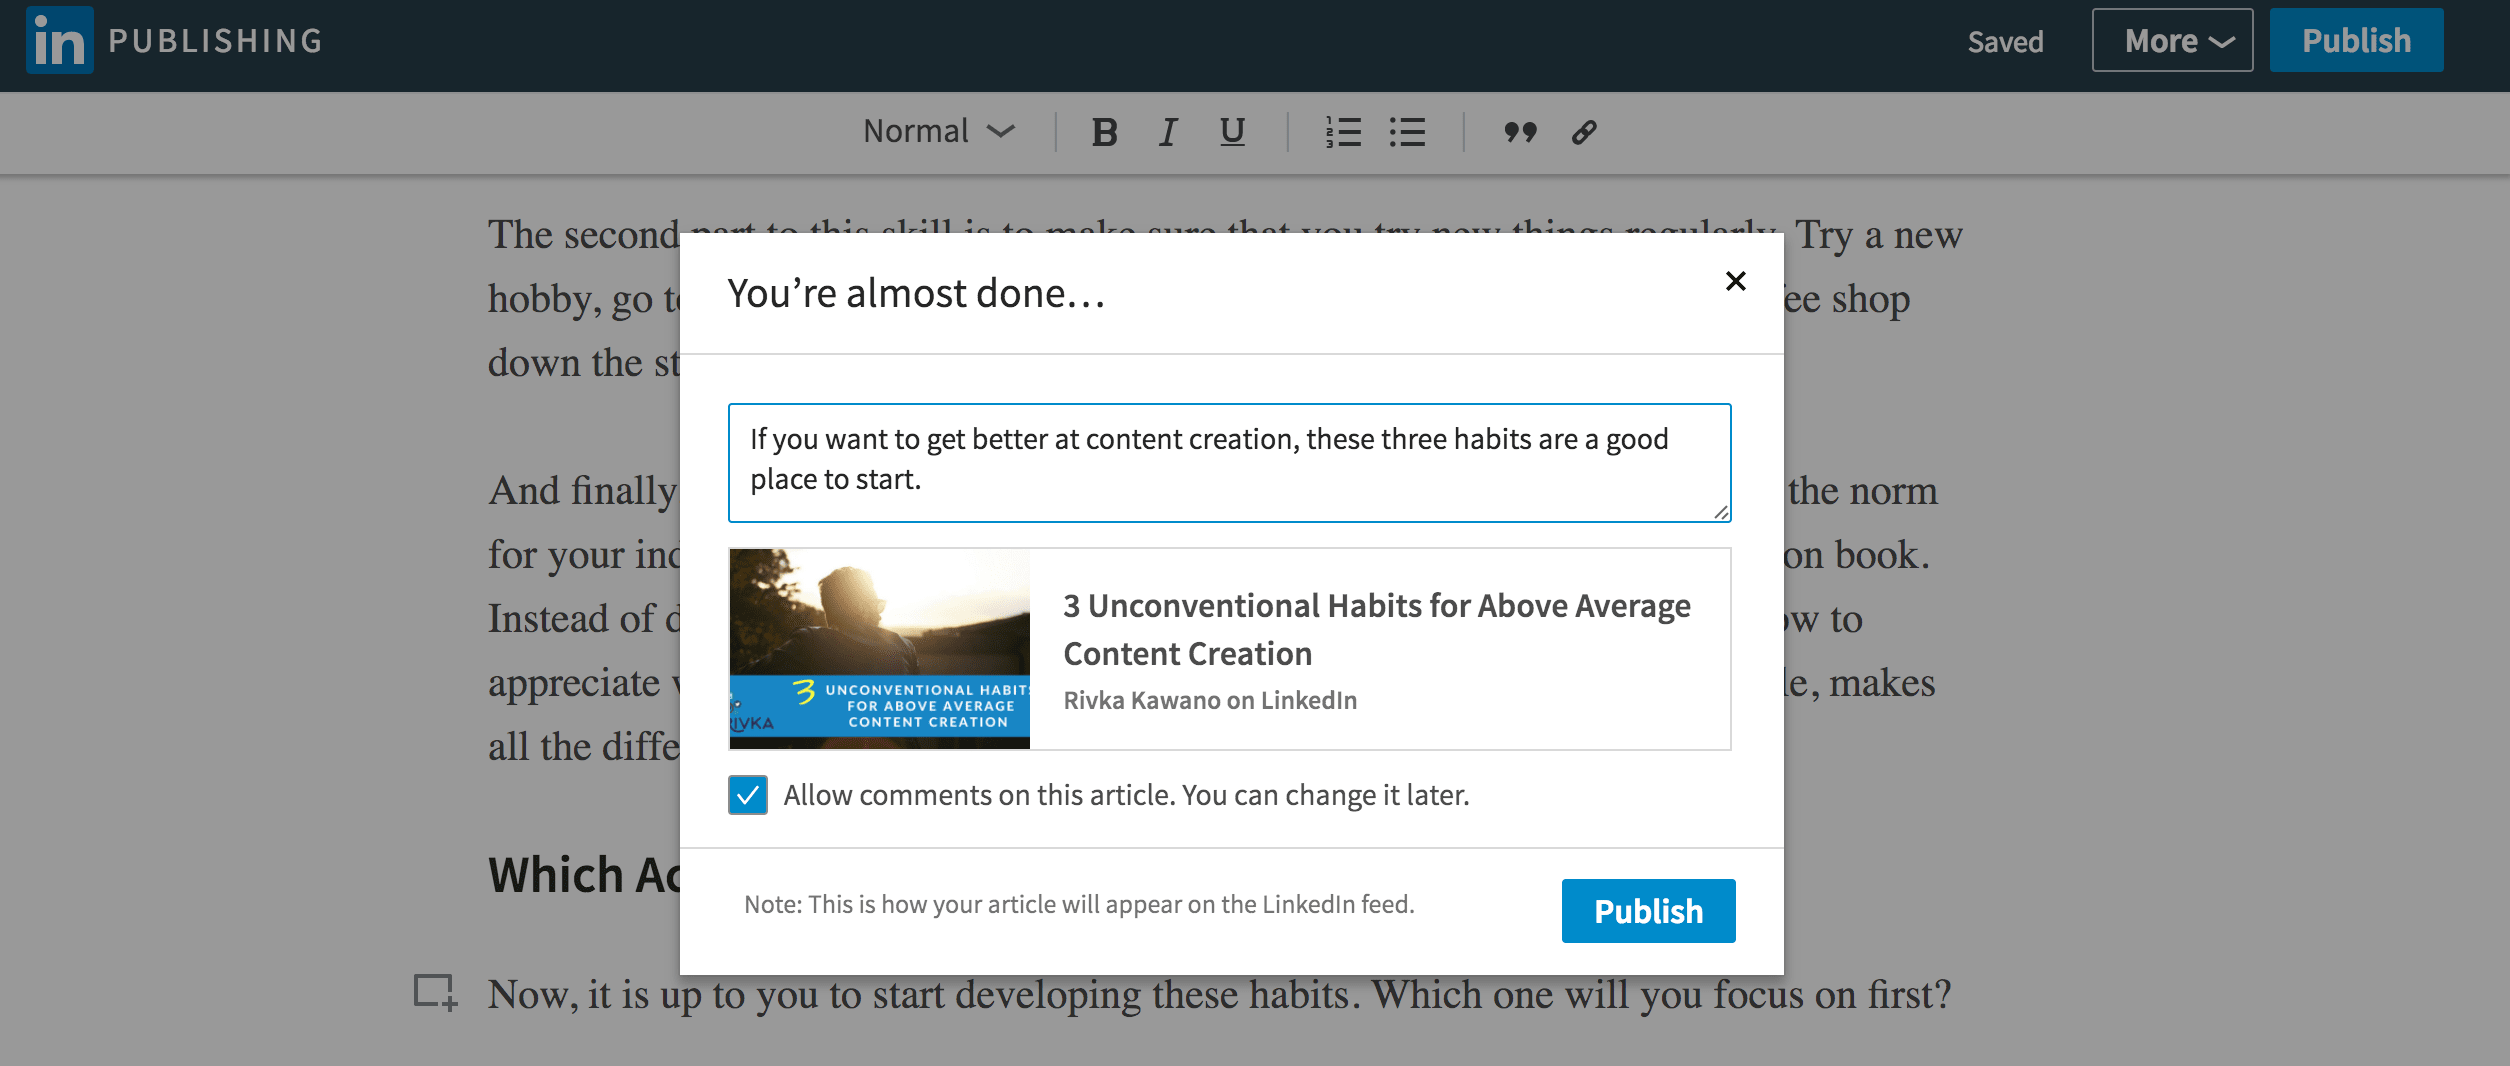Toggle bold formatting in toolbar

tap(1104, 132)
